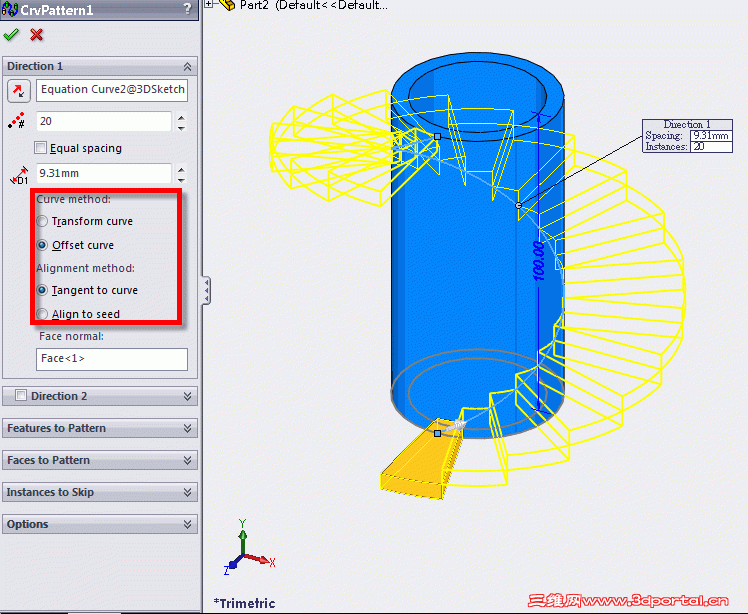Expand the Instances to Skip section
The image size is (748, 614).
coord(187,492)
